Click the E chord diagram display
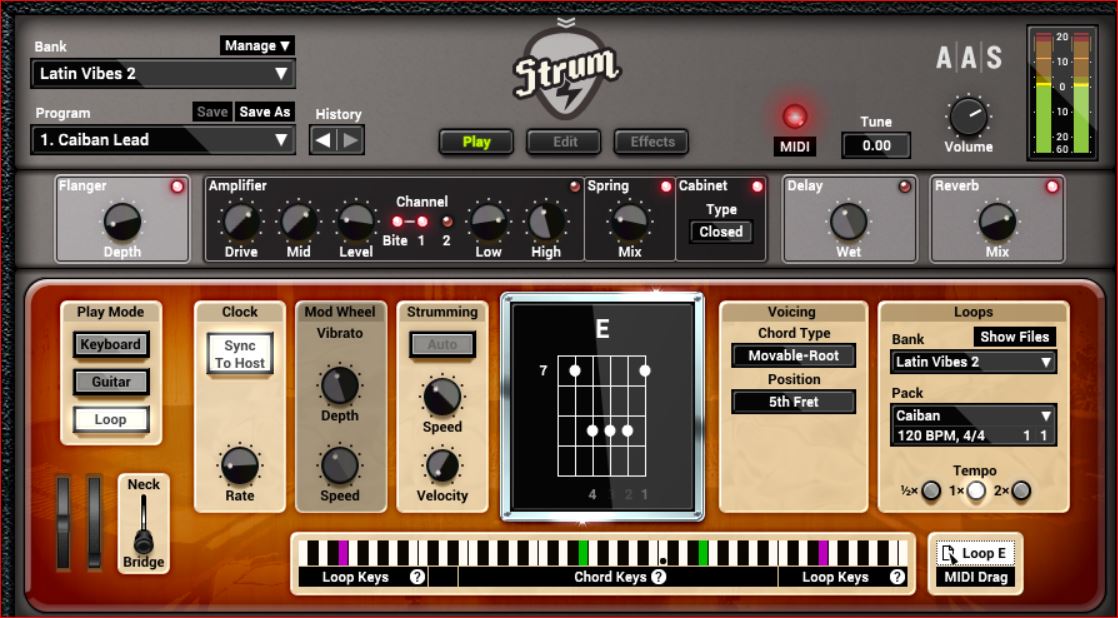The image size is (1118, 618). click(x=602, y=407)
